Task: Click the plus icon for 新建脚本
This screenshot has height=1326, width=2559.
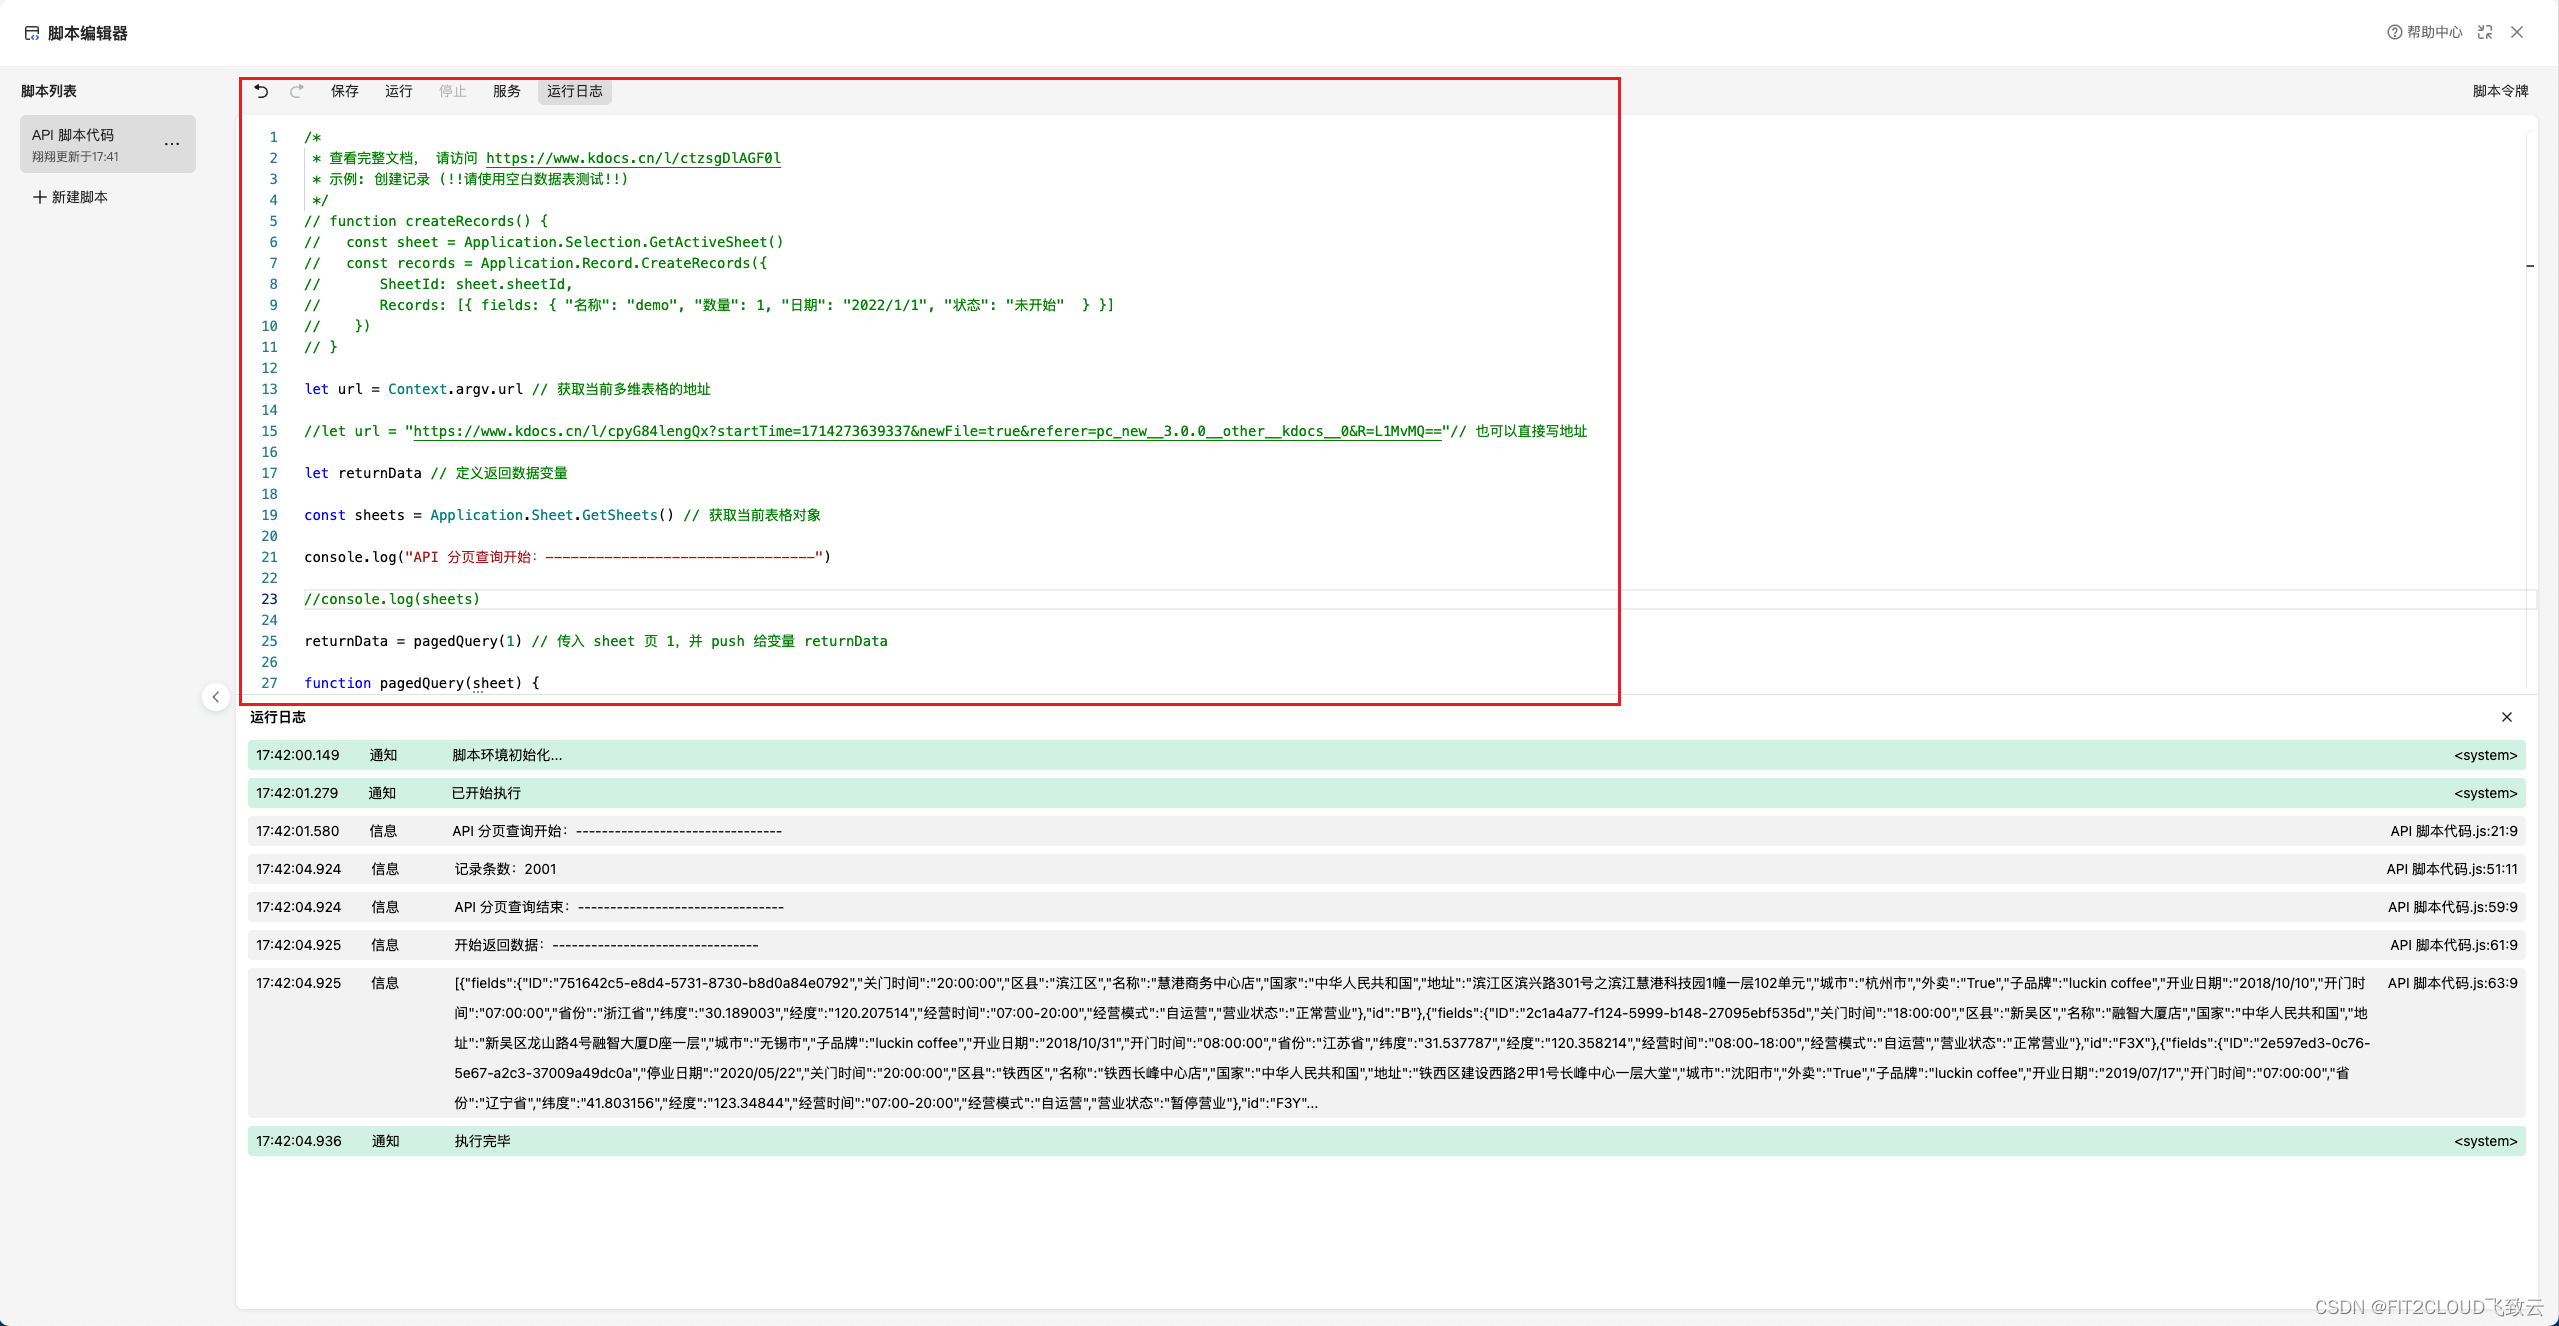Action: (x=39, y=197)
